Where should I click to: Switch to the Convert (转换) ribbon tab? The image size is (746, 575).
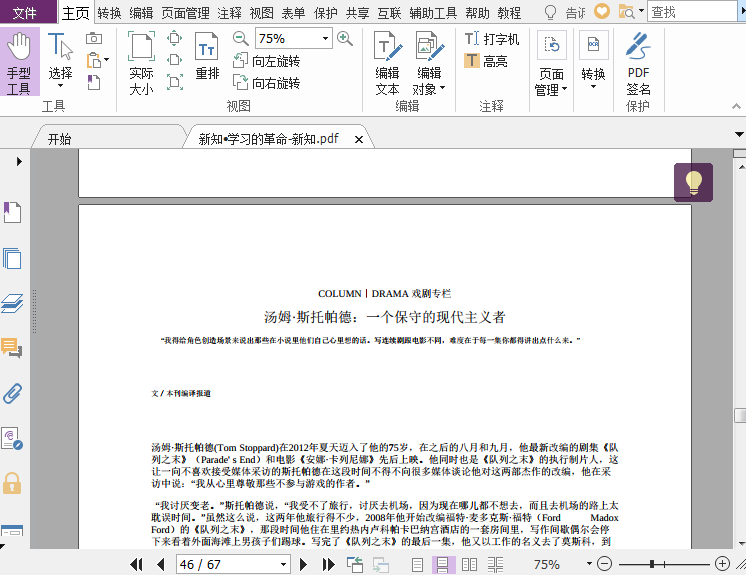coord(109,13)
